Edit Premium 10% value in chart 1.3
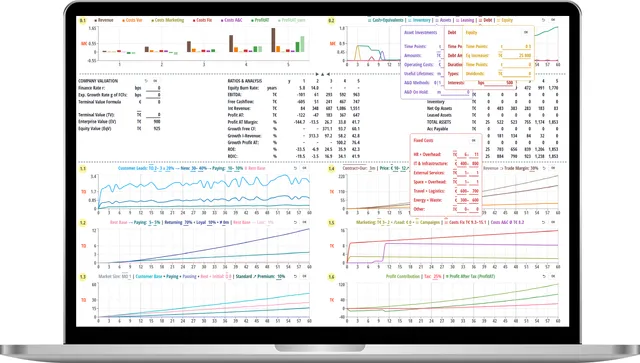 tap(281, 276)
